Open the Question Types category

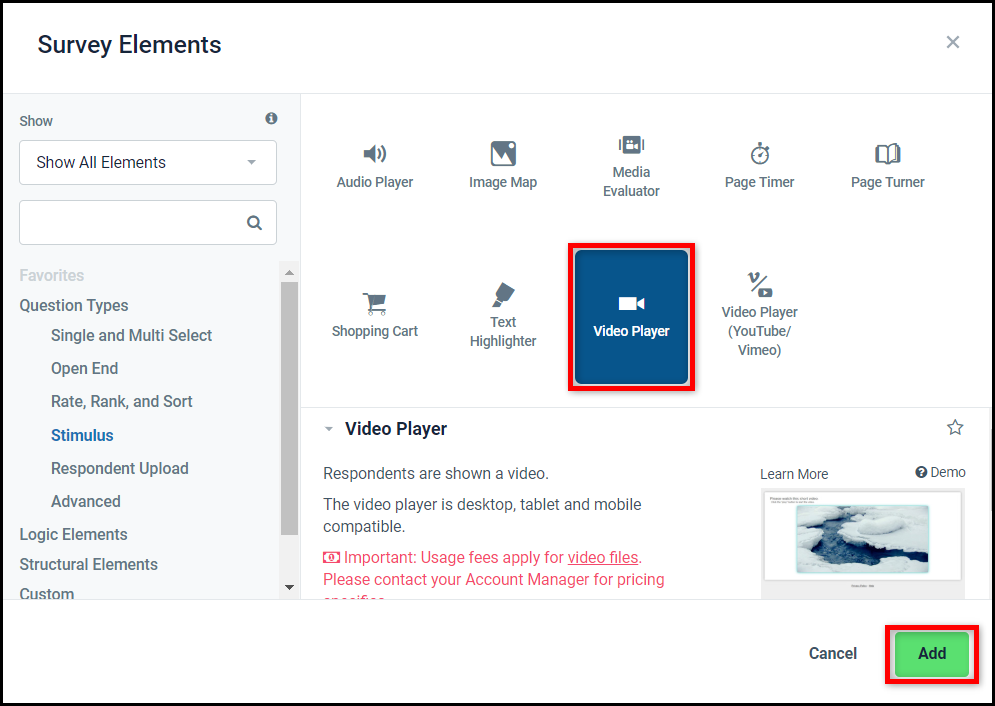click(x=74, y=305)
